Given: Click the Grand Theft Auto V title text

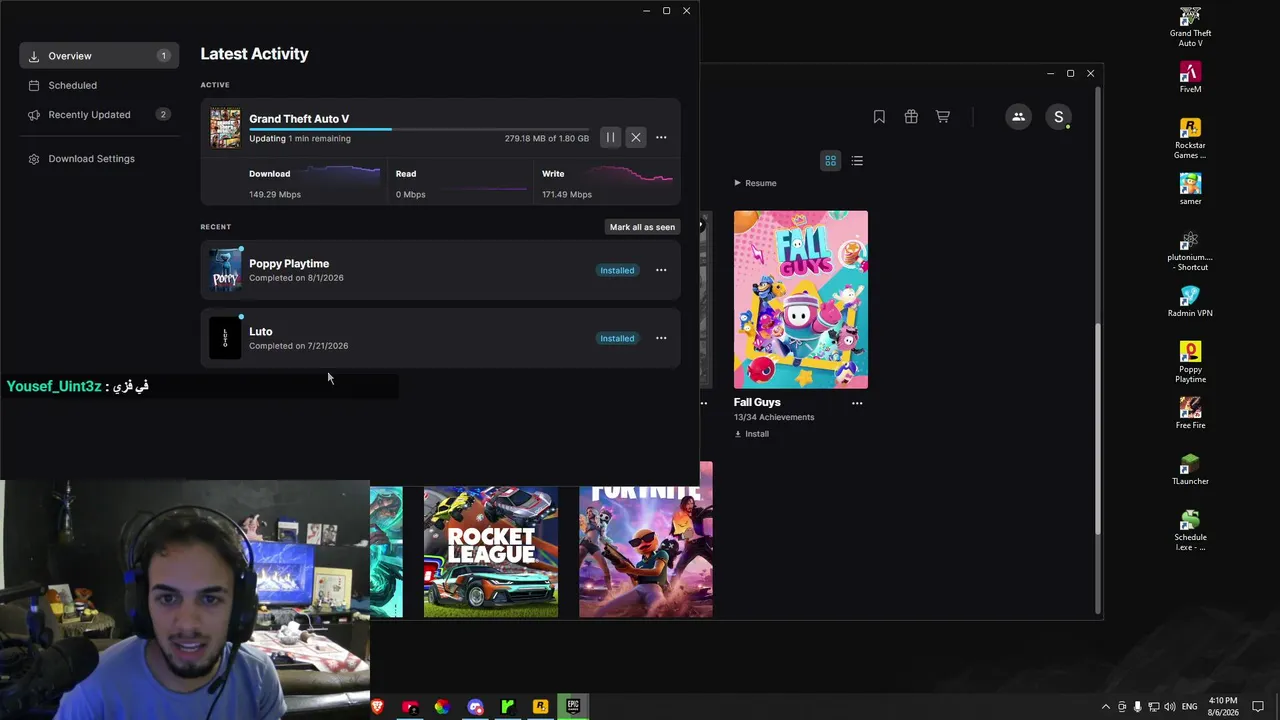Looking at the screenshot, I should [299, 119].
